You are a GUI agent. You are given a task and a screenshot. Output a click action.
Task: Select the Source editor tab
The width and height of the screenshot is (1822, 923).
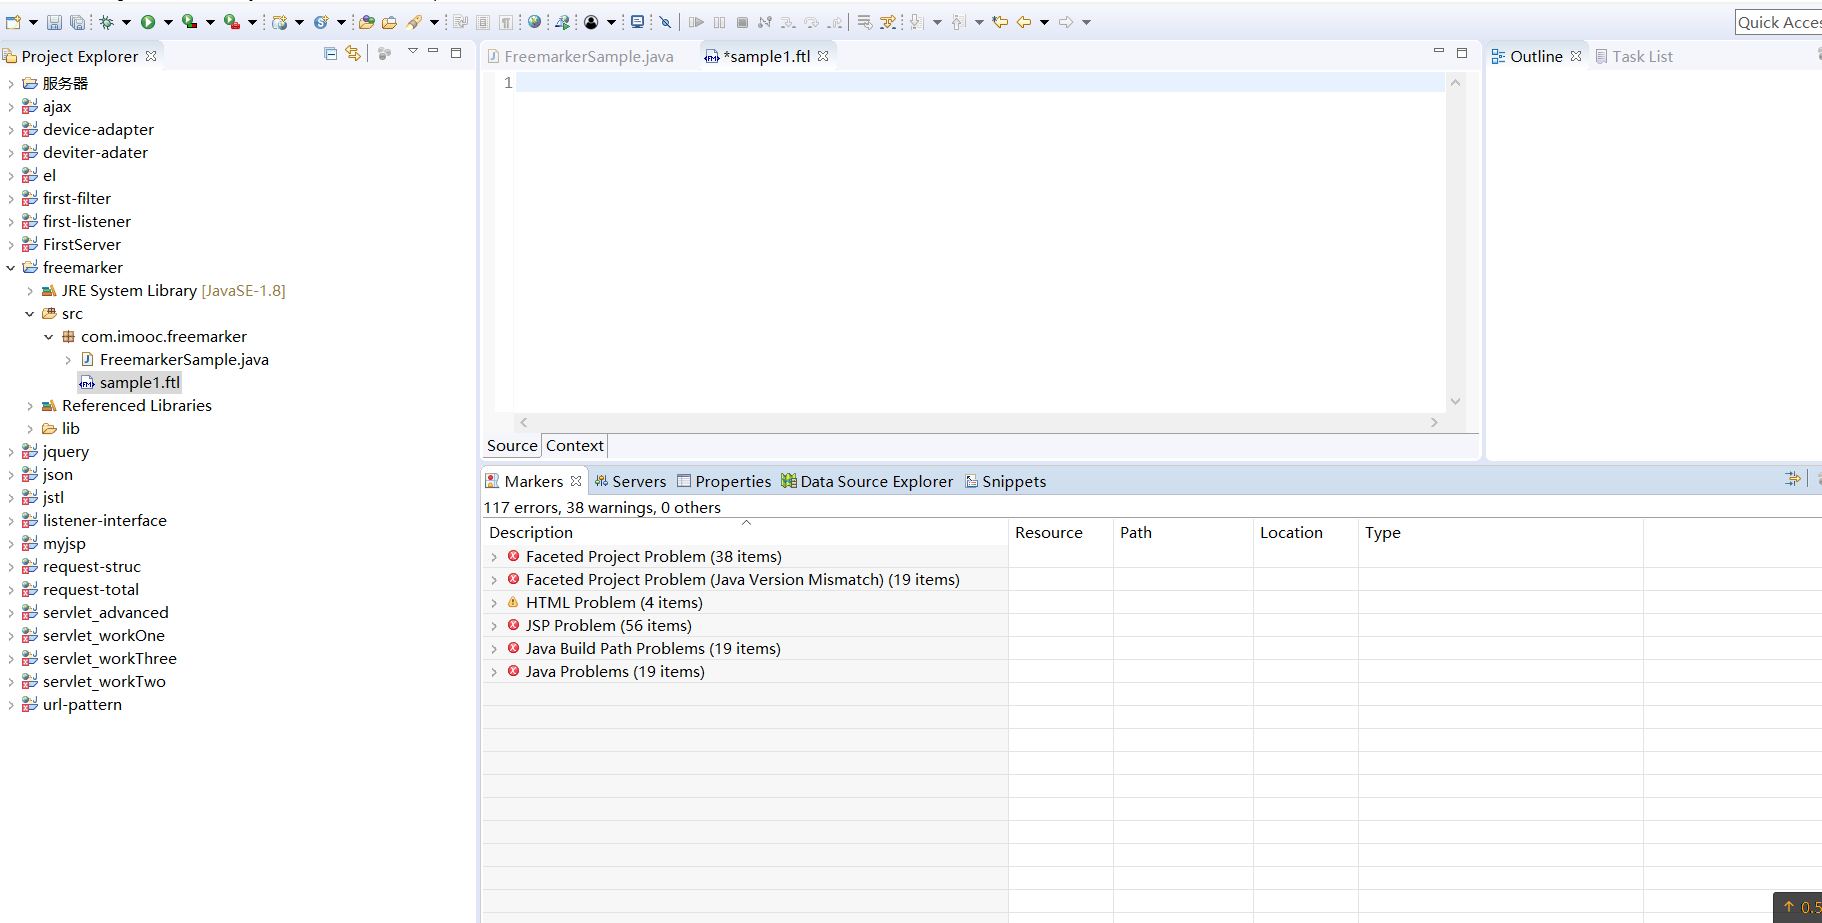pos(512,446)
